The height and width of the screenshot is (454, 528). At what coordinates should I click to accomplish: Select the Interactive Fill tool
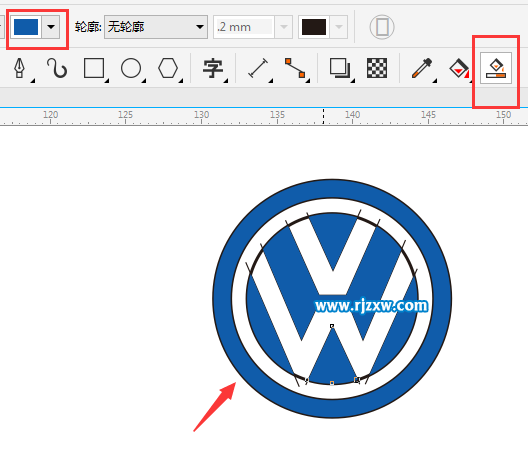pos(459,68)
